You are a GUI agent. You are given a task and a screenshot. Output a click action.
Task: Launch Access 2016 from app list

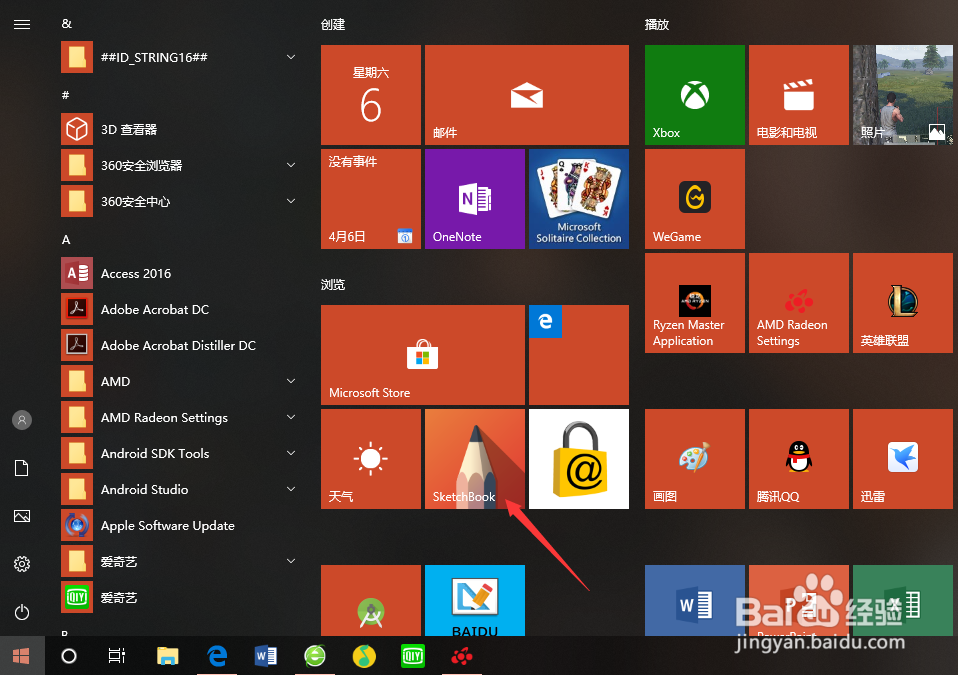tap(180, 274)
